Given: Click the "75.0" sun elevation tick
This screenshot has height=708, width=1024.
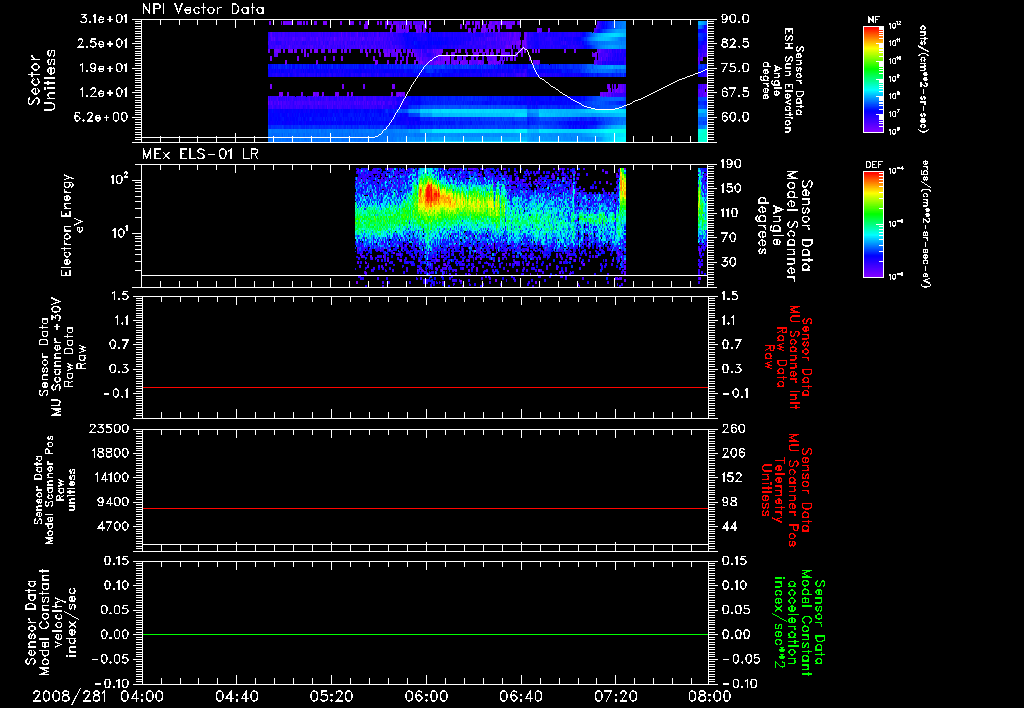Looking at the screenshot, I should point(735,68).
